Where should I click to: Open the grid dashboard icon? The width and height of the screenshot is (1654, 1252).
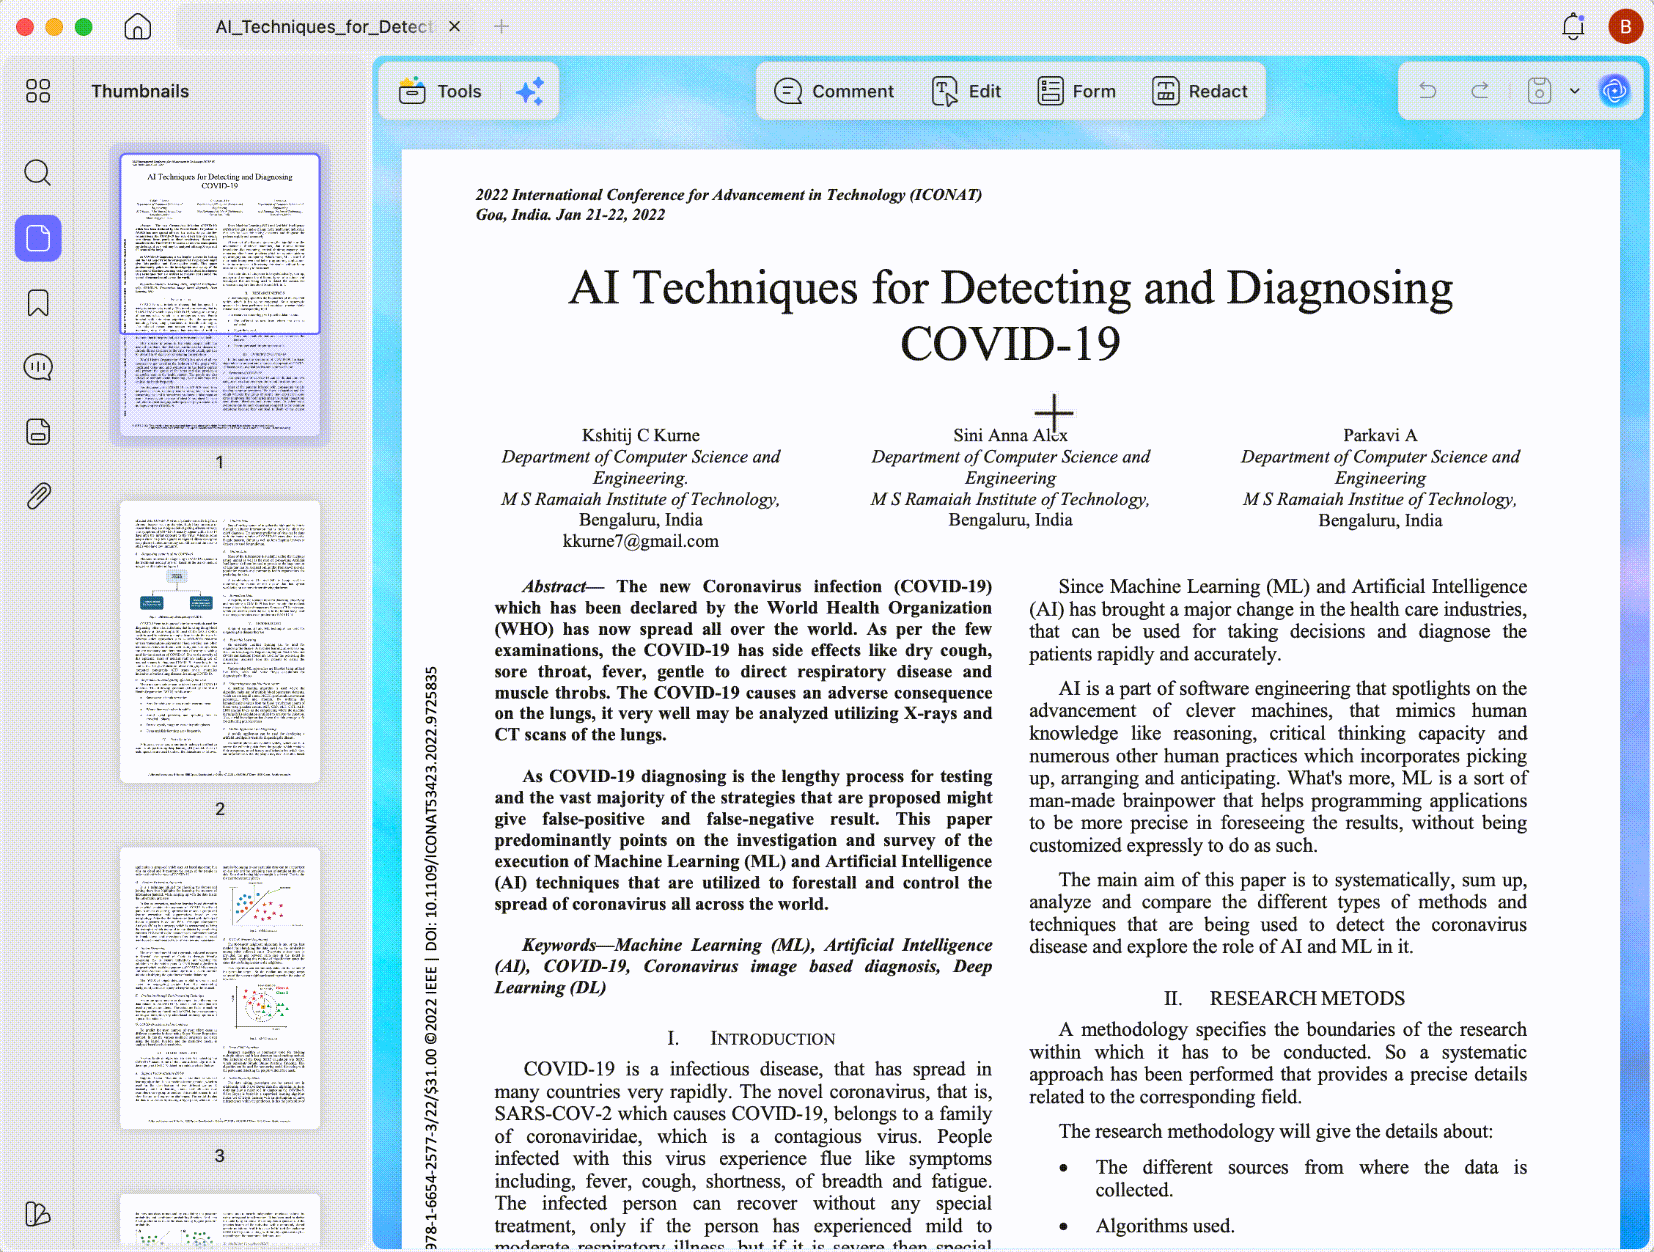point(38,91)
